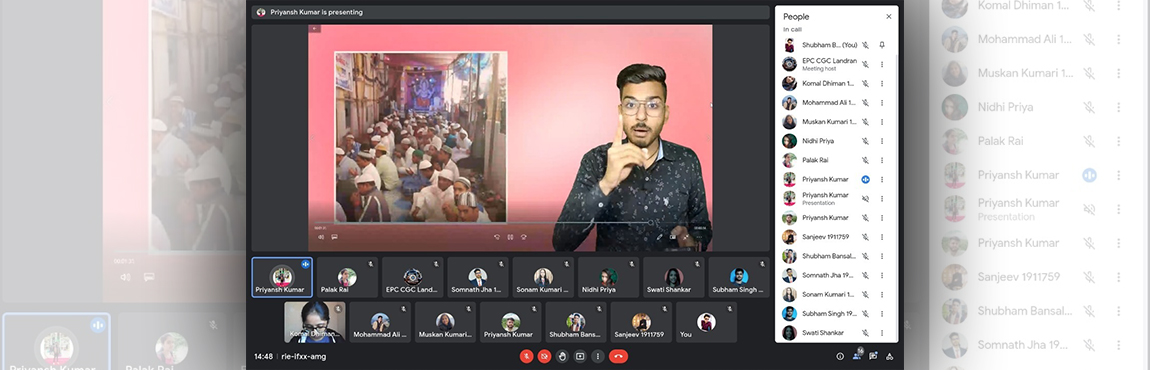Open more actions for Komal Dhiman
The image size is (1150, 370).
click(882, 84)
